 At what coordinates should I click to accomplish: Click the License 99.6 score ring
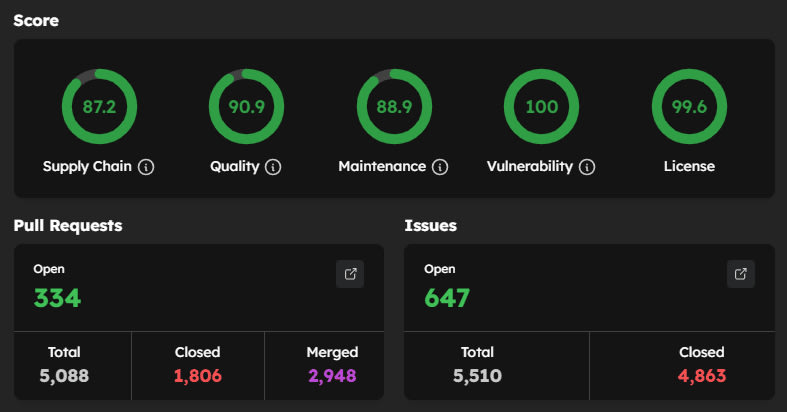[x=689, y=107]
